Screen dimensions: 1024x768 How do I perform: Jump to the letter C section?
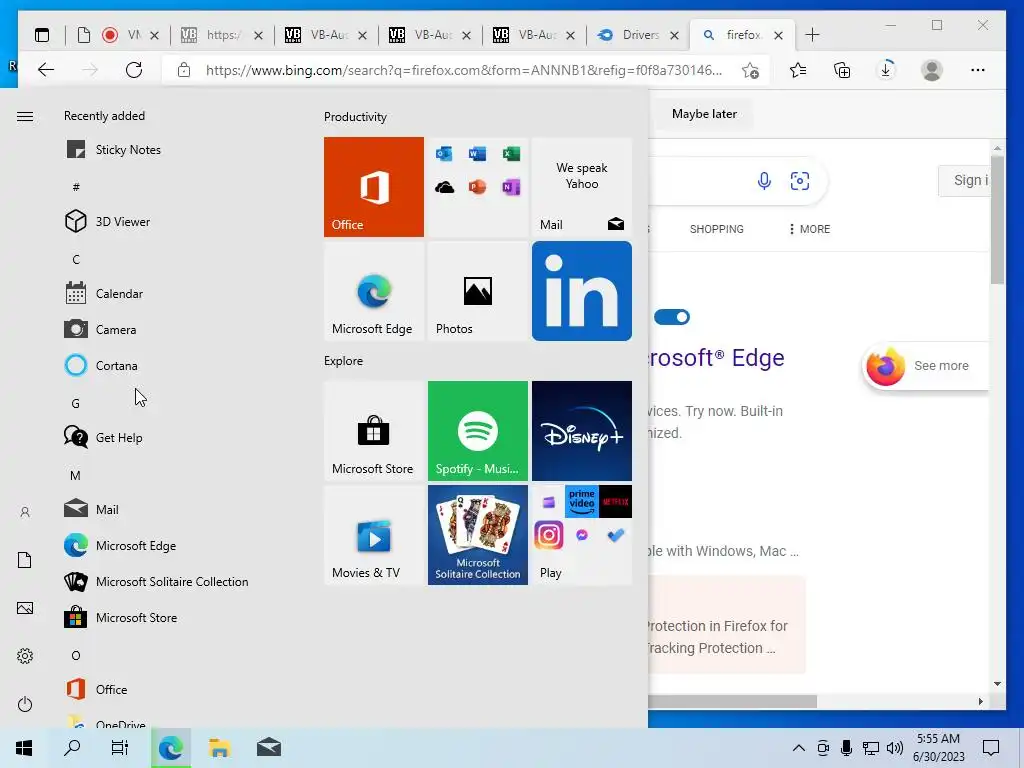pyautogui.click(x=76, y=259)
